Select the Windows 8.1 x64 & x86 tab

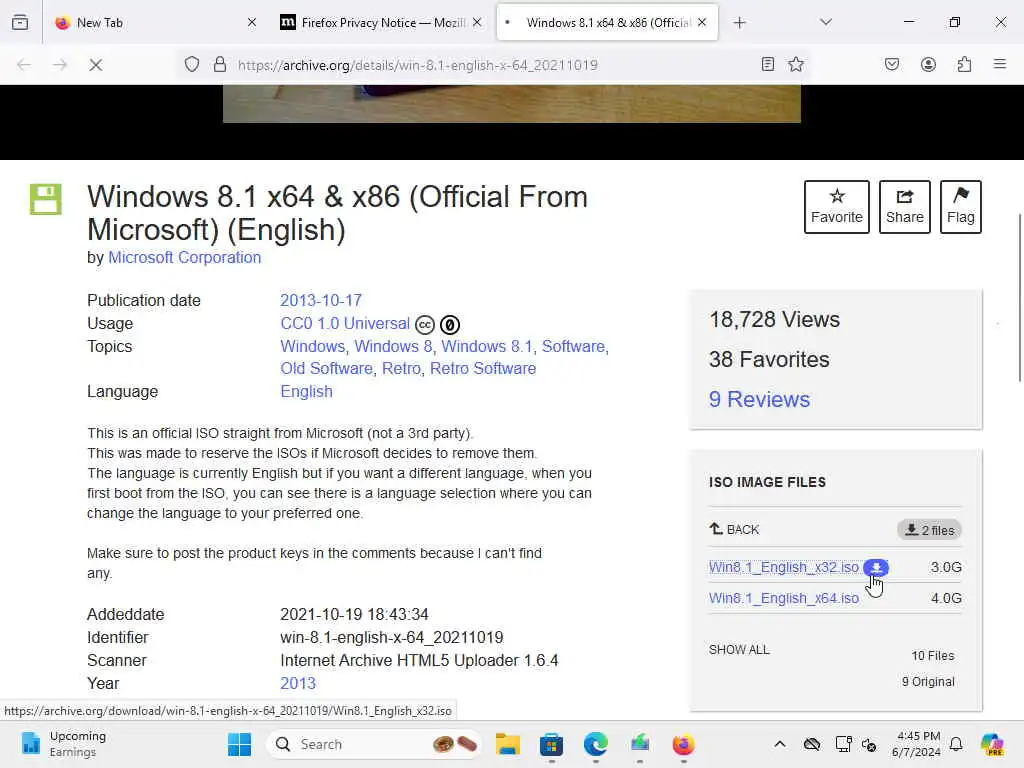(609, 23)
